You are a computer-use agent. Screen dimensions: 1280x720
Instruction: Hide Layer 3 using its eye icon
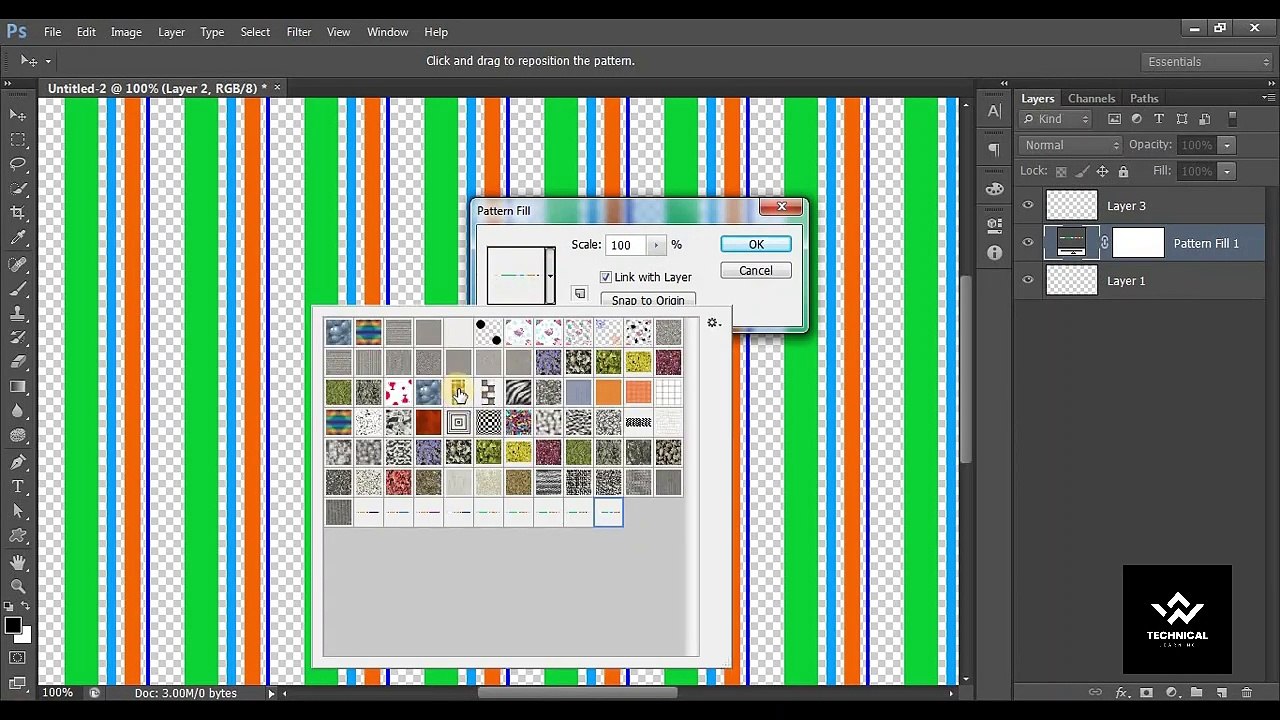(1028, 205)
